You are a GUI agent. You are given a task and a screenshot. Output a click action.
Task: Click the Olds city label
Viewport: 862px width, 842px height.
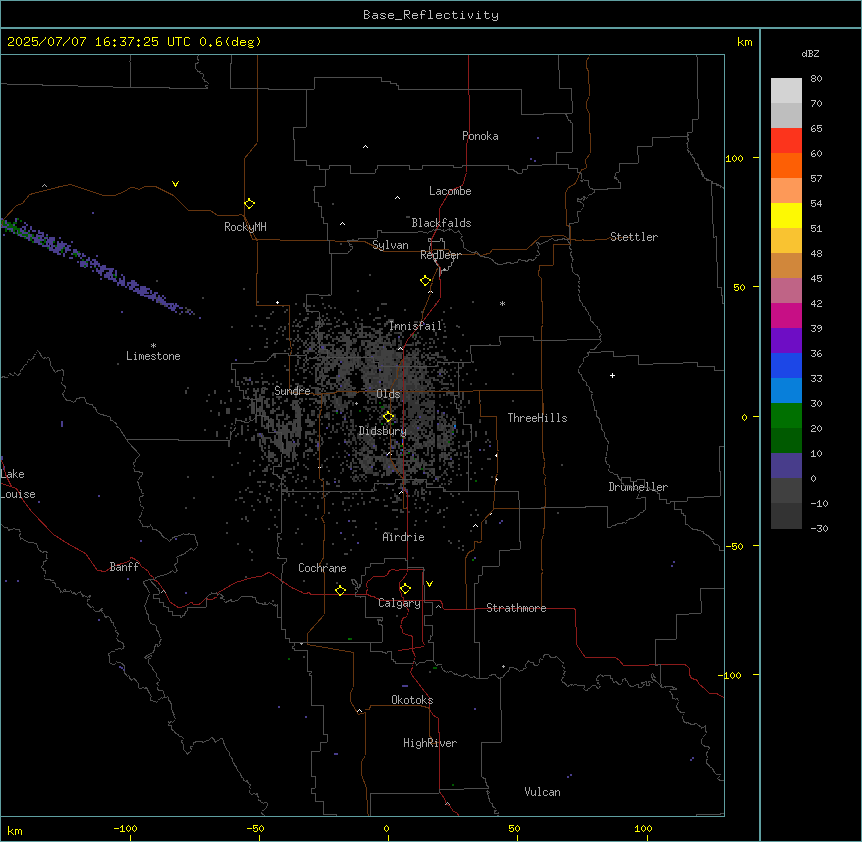[388, 394]
